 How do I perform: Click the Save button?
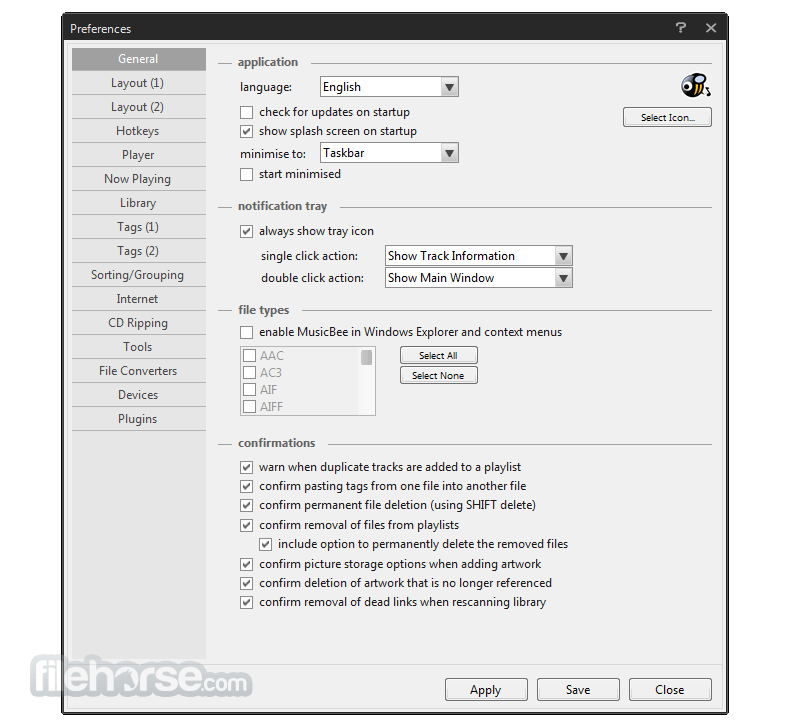[578, 690]
